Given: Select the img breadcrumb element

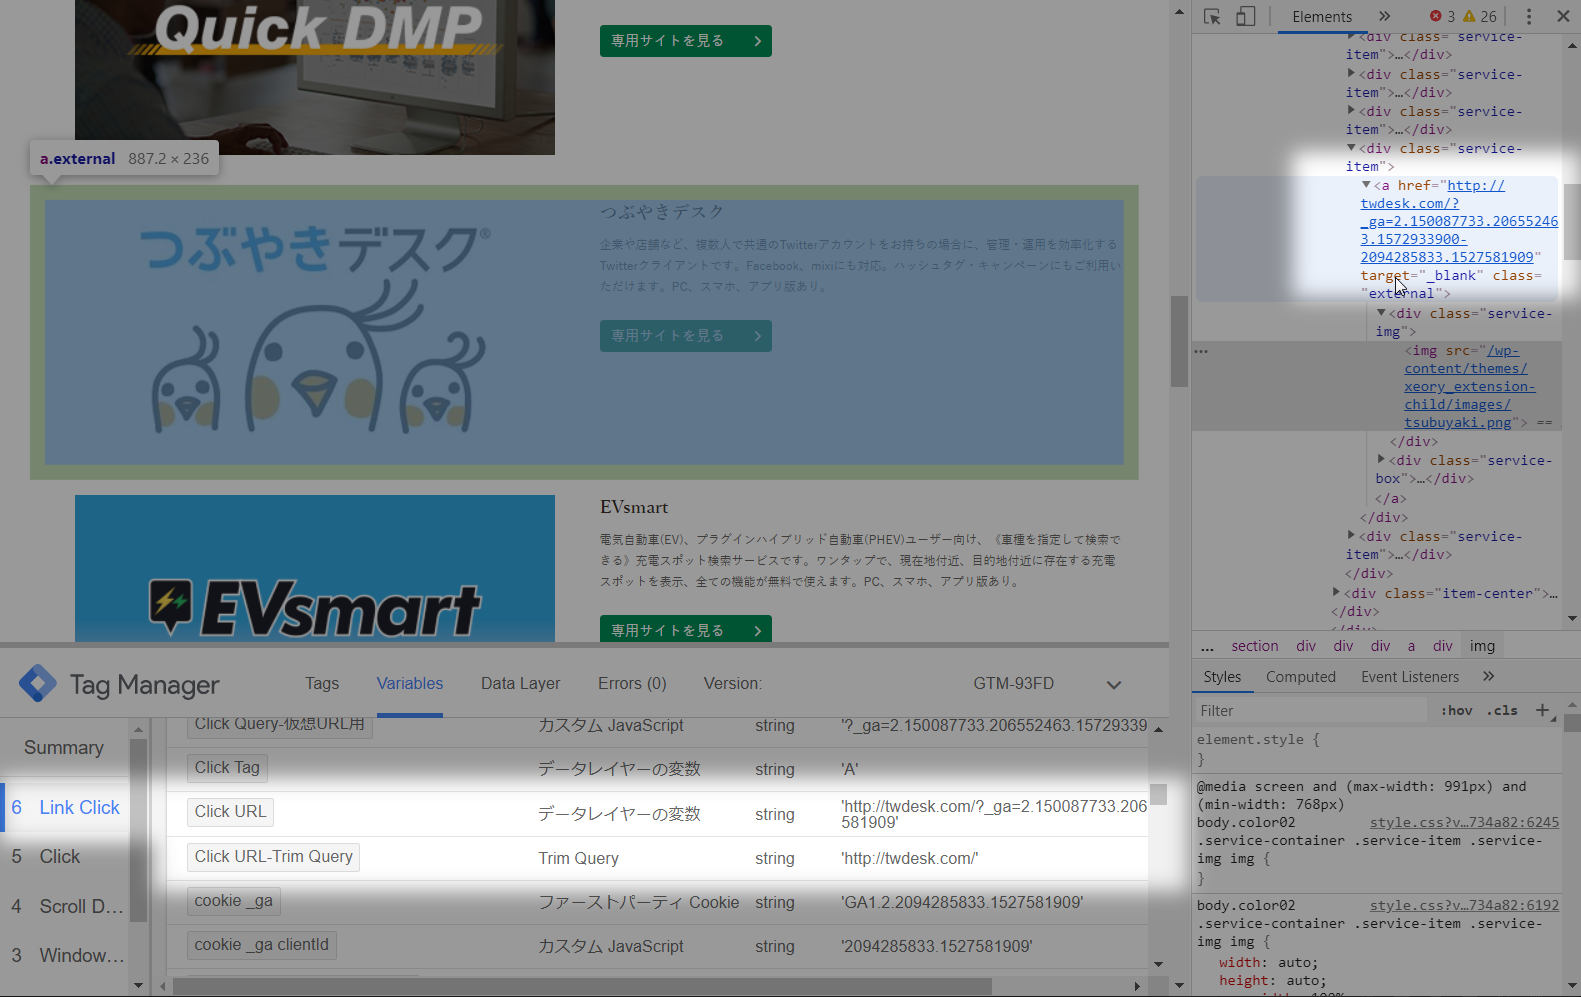Looking at the screenshot, I should [x=1482, y=646].
